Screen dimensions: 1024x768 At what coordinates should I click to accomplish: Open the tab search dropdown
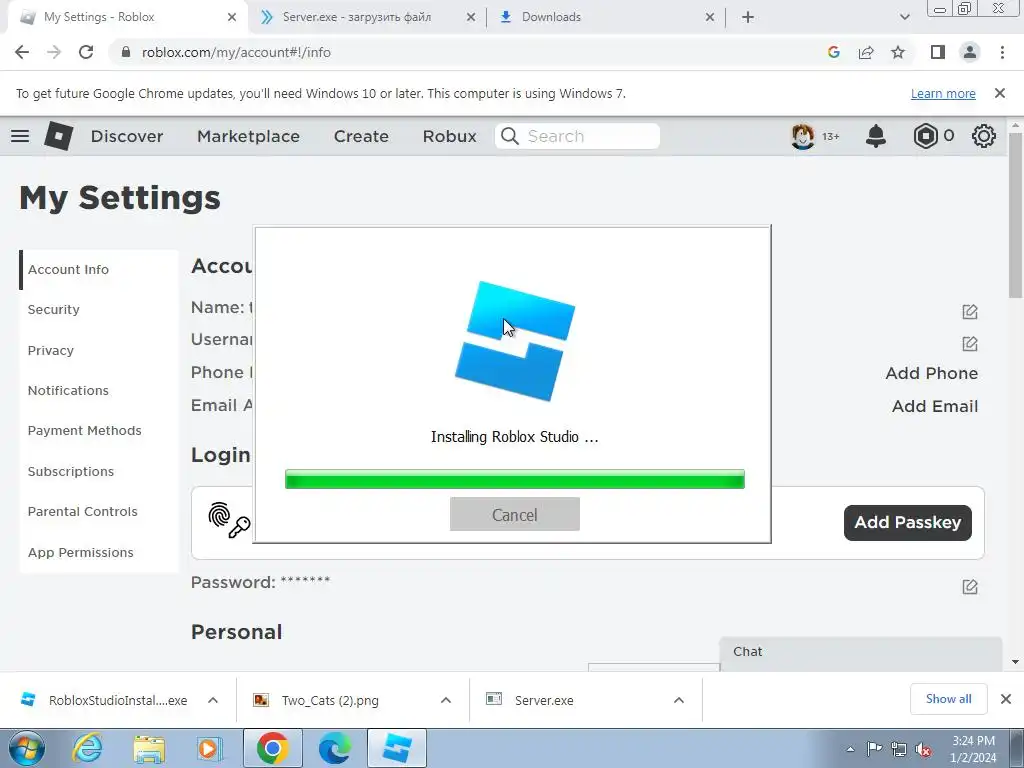click(x=904, y=17)
